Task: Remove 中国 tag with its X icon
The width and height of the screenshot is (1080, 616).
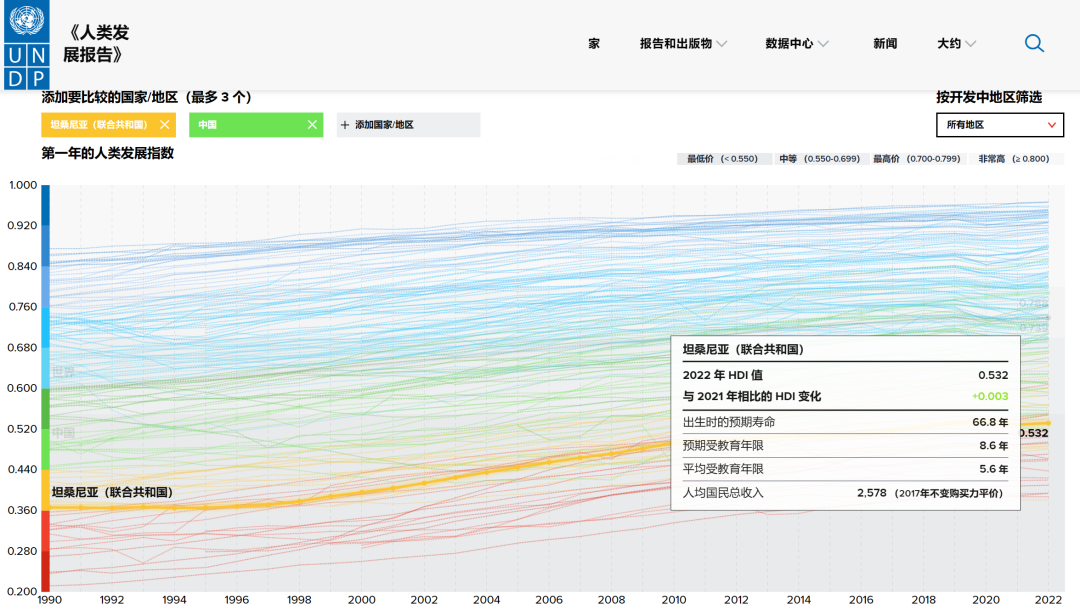Action: coord(312,125)
